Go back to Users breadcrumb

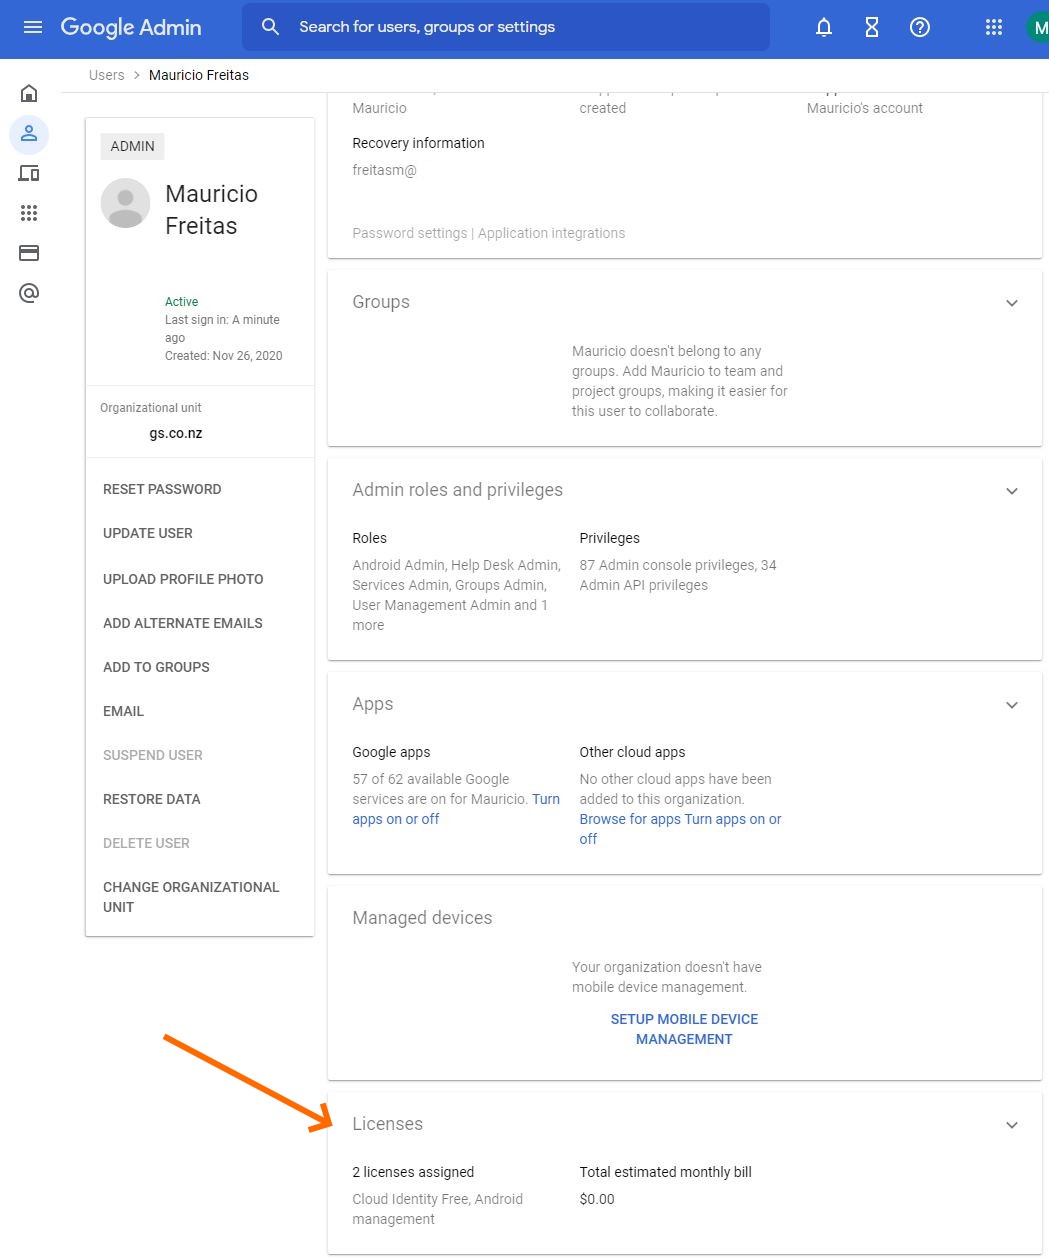click(x=107, y=75)
